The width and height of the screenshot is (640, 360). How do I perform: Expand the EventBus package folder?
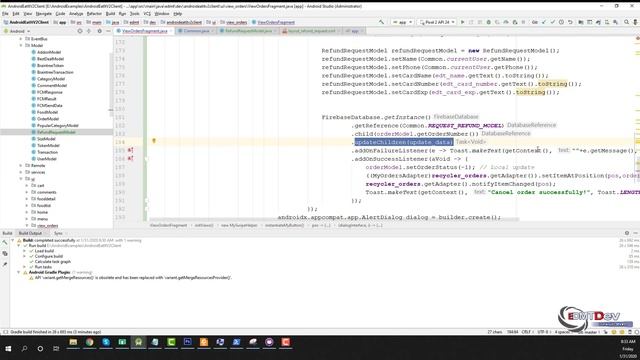click(21, 39)
